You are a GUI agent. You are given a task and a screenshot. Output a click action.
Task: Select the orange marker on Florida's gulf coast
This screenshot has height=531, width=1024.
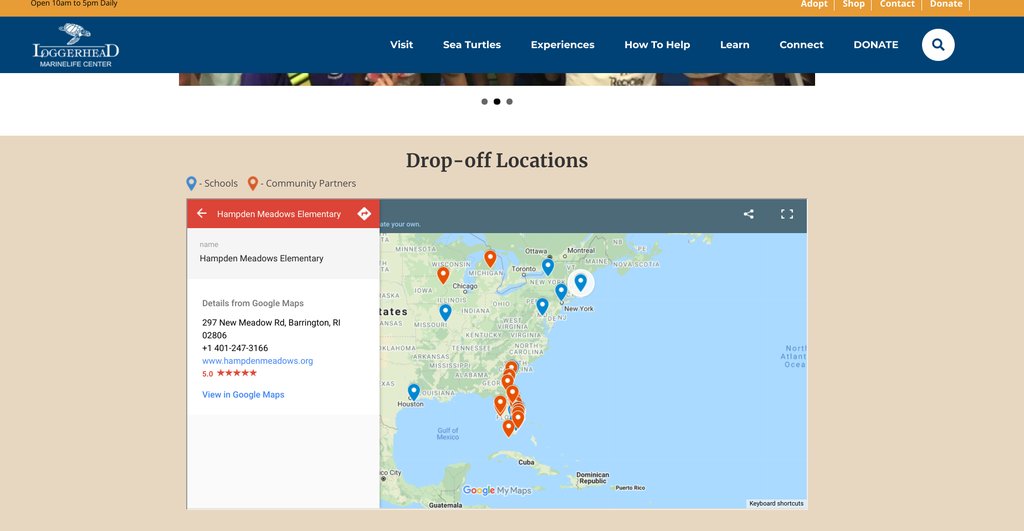pyautogui.click(x=500, y=404)
